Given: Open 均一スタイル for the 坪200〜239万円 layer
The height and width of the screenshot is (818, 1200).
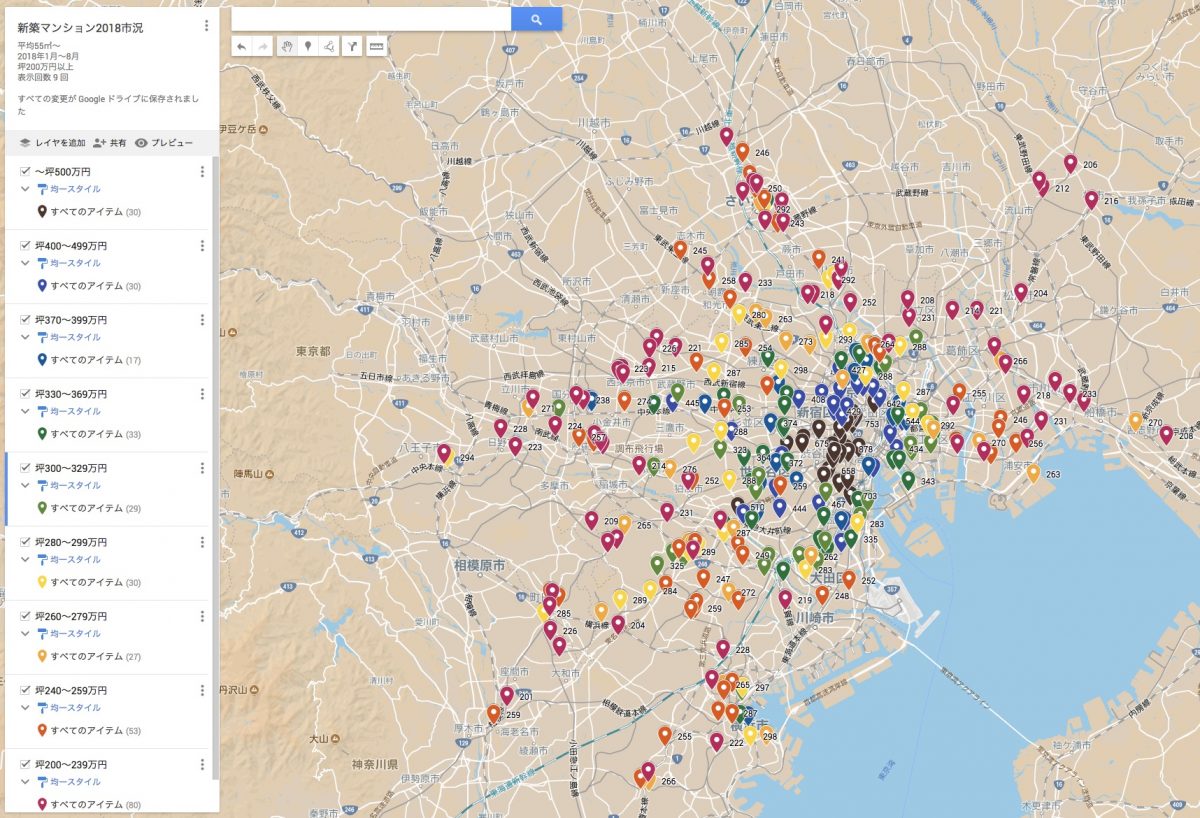Looking at the screenshot, I should point(69,782).
